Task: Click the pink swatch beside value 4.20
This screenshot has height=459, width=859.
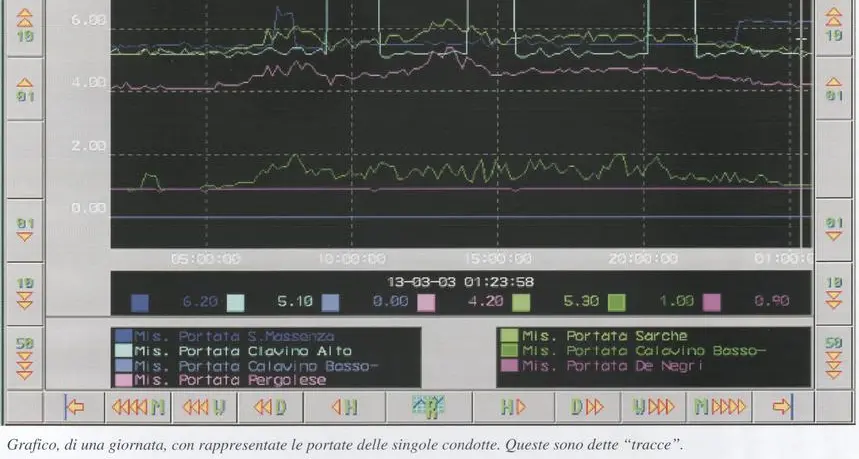Action: point(426,302)
